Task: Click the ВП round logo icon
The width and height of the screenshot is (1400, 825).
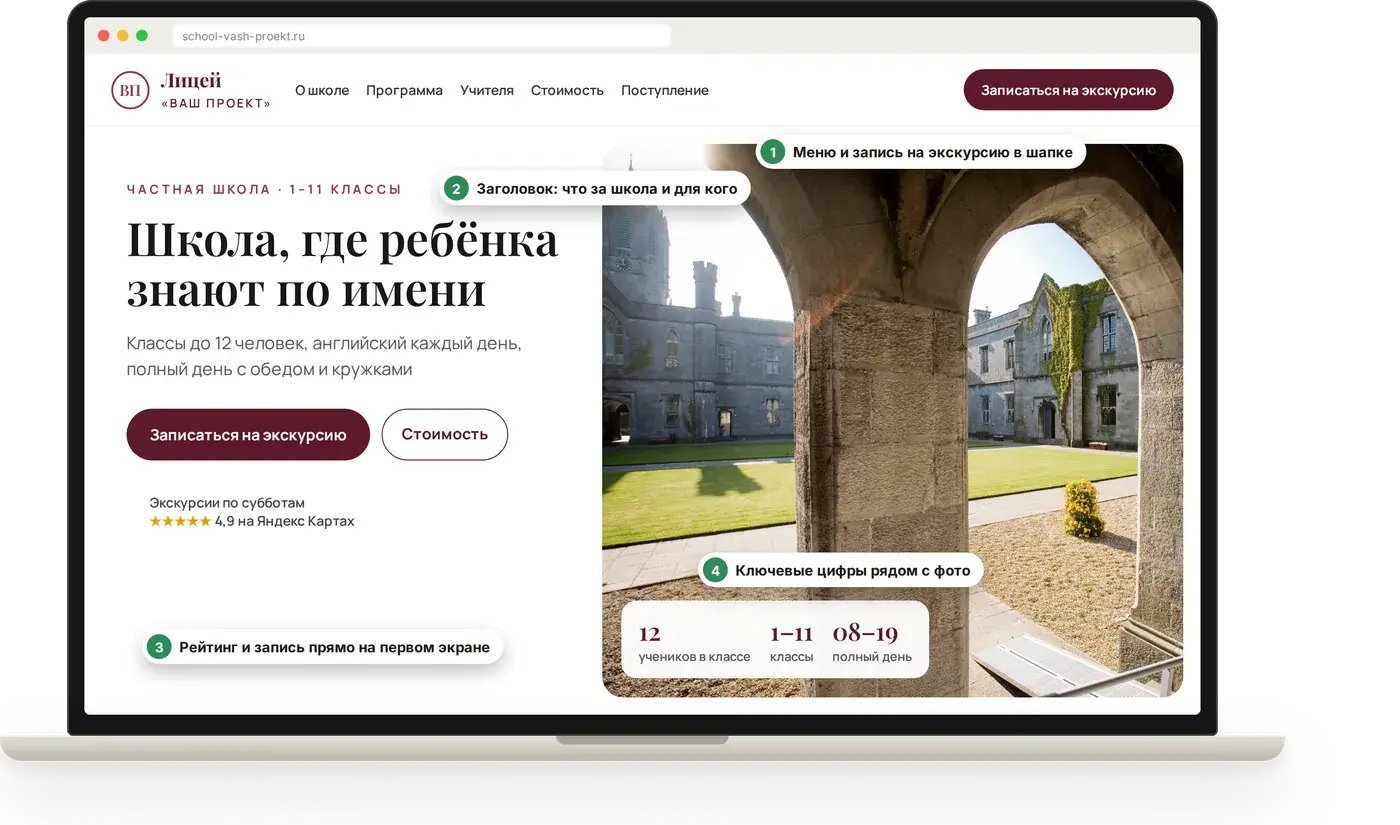Action: pos(129,90)
